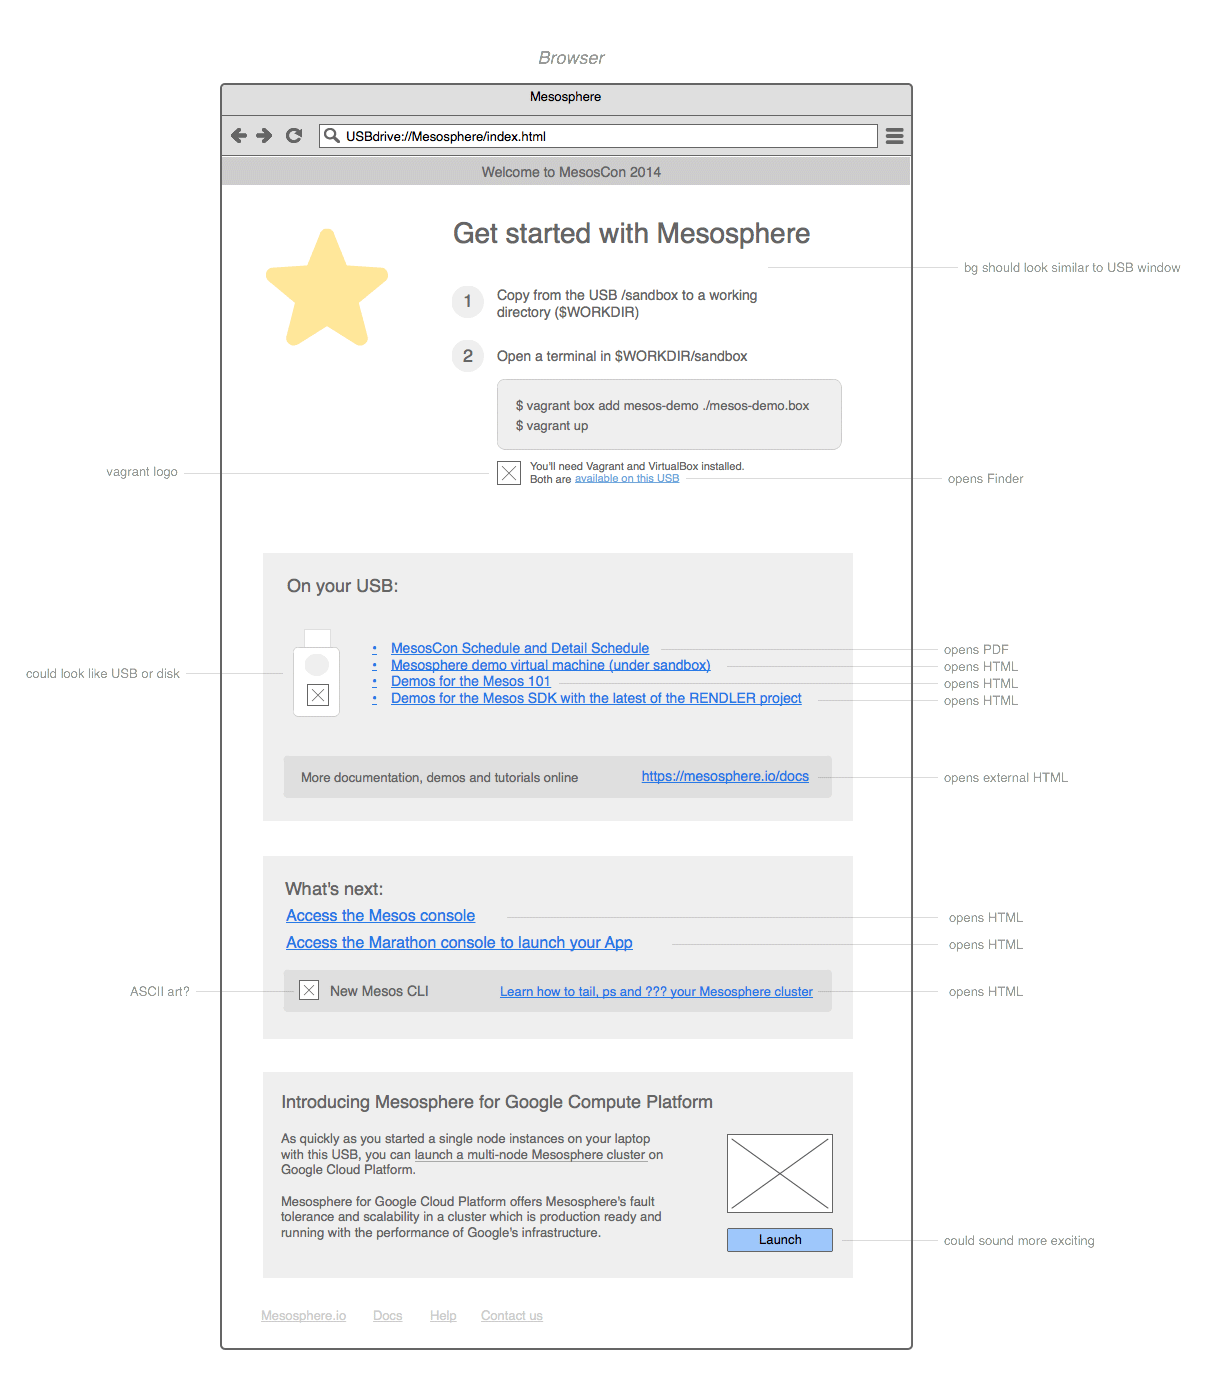This screenshot has height=1400, width=1223.
Task: Click 'New Mesos CLI' label
Action: [x=379, y=991]
